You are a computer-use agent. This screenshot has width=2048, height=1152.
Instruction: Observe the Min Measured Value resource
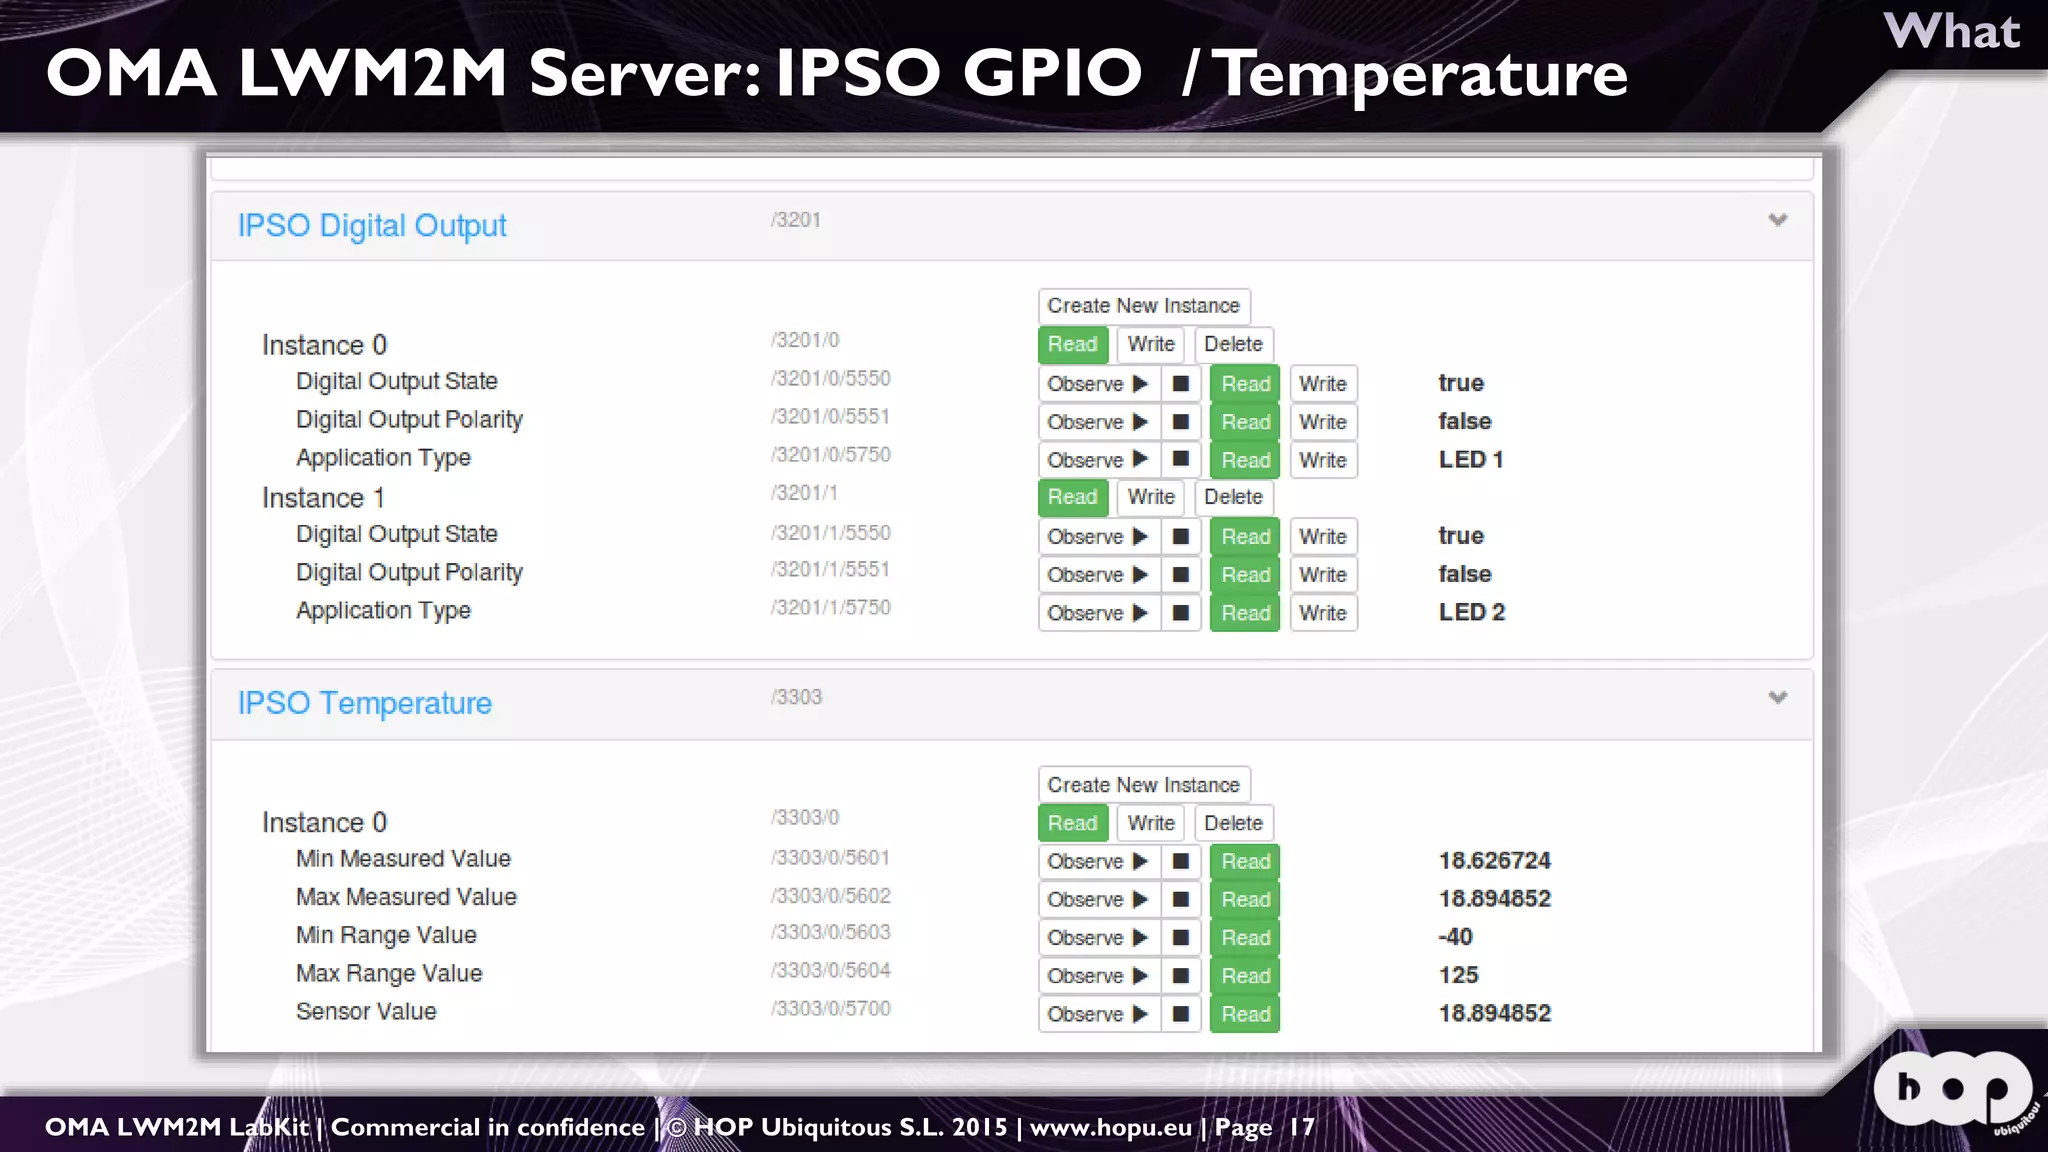click(1099, 861)
